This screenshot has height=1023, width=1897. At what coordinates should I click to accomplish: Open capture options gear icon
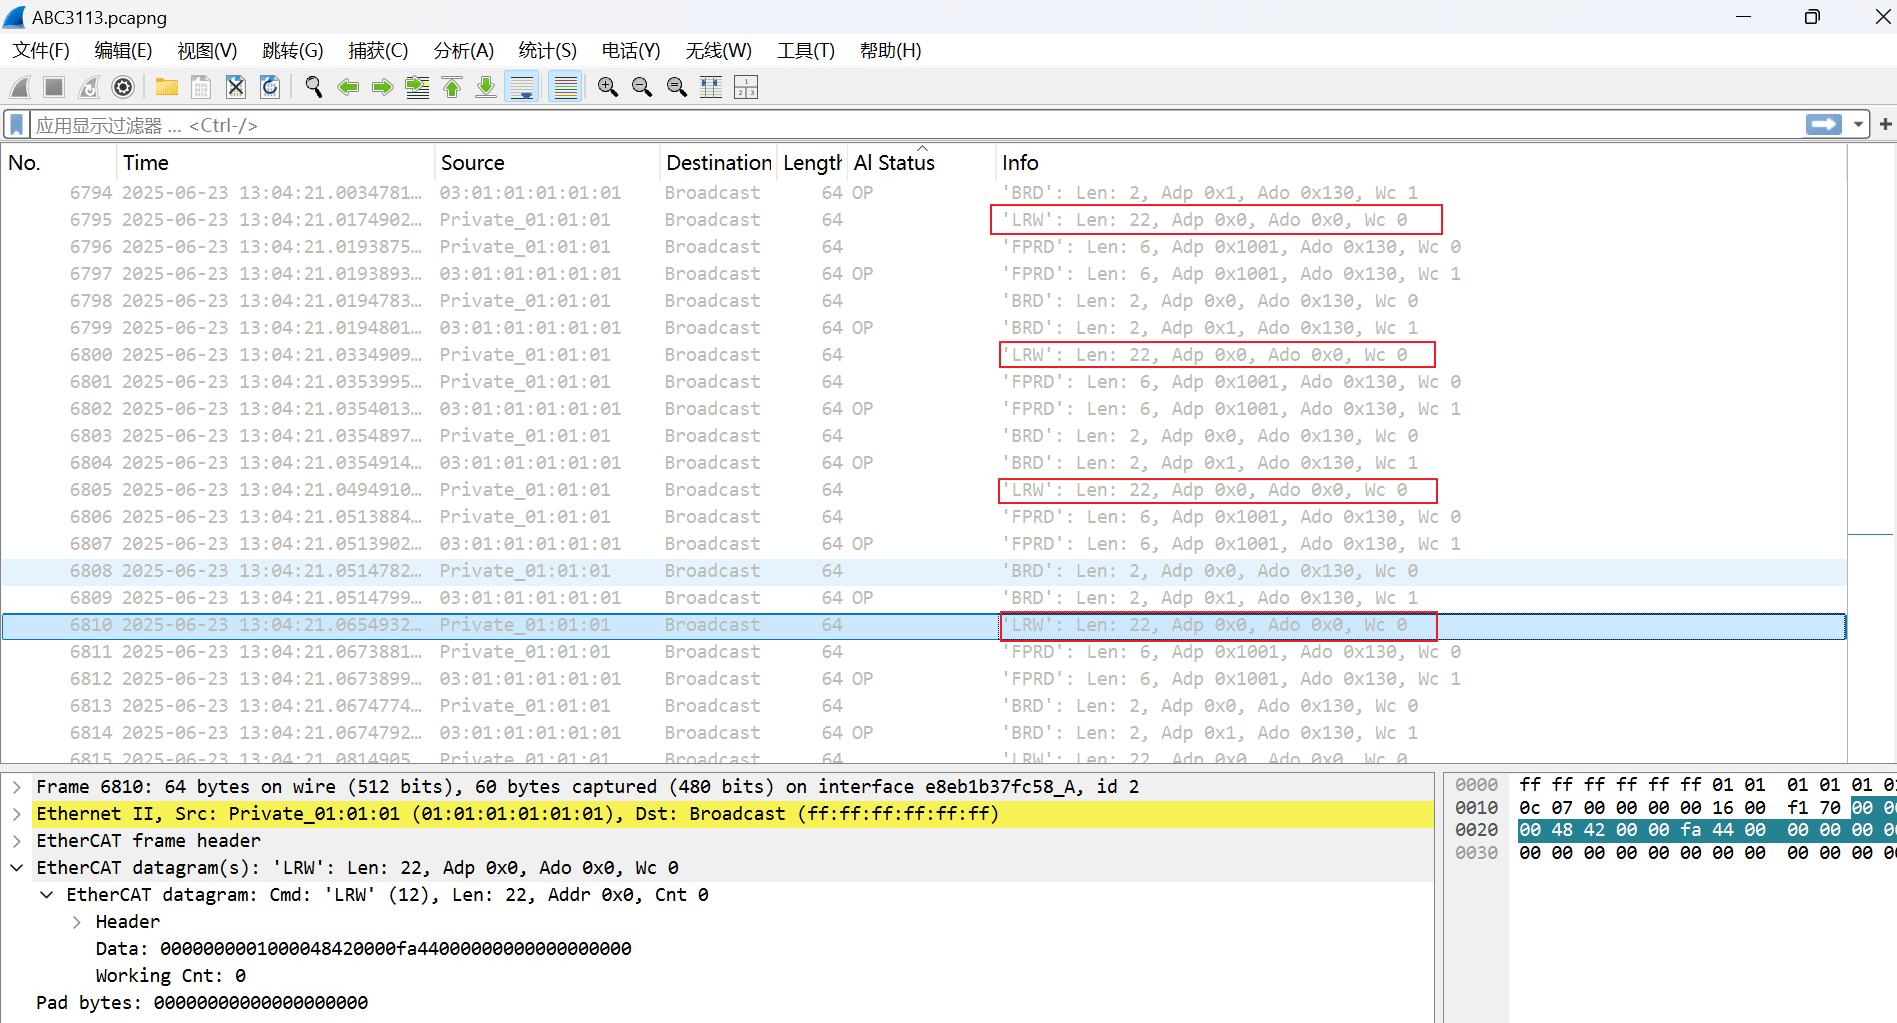pos(123,88)
